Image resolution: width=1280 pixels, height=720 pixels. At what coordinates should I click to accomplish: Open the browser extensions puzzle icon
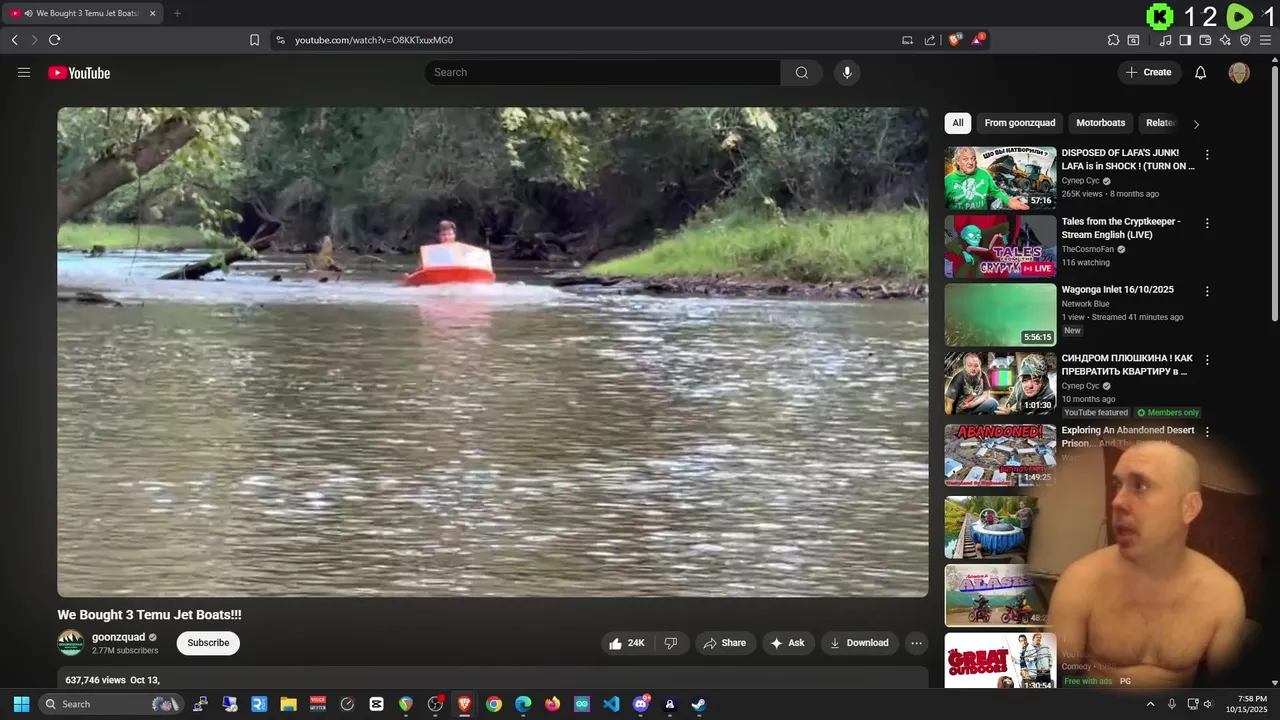tap(1113, 40)
